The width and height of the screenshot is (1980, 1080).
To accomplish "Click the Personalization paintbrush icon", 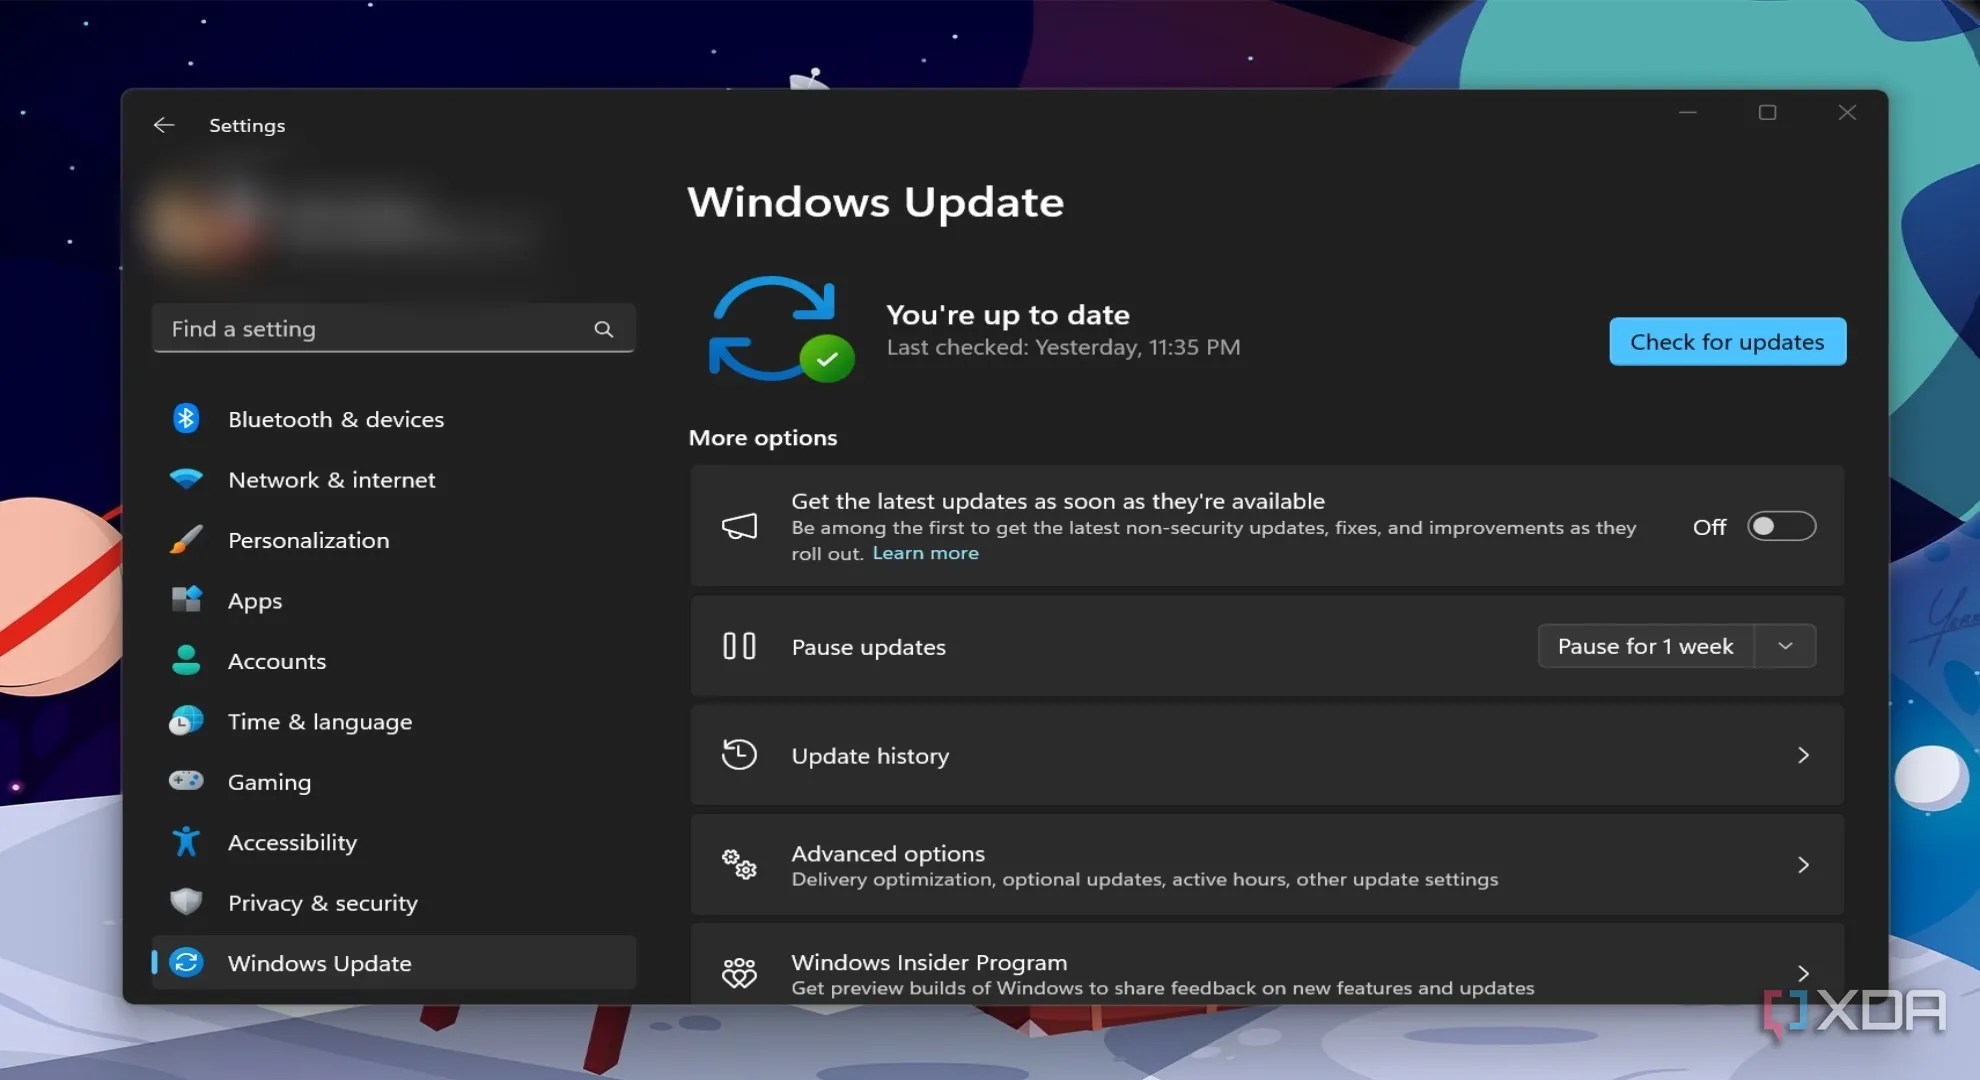I will pos(186,540).
